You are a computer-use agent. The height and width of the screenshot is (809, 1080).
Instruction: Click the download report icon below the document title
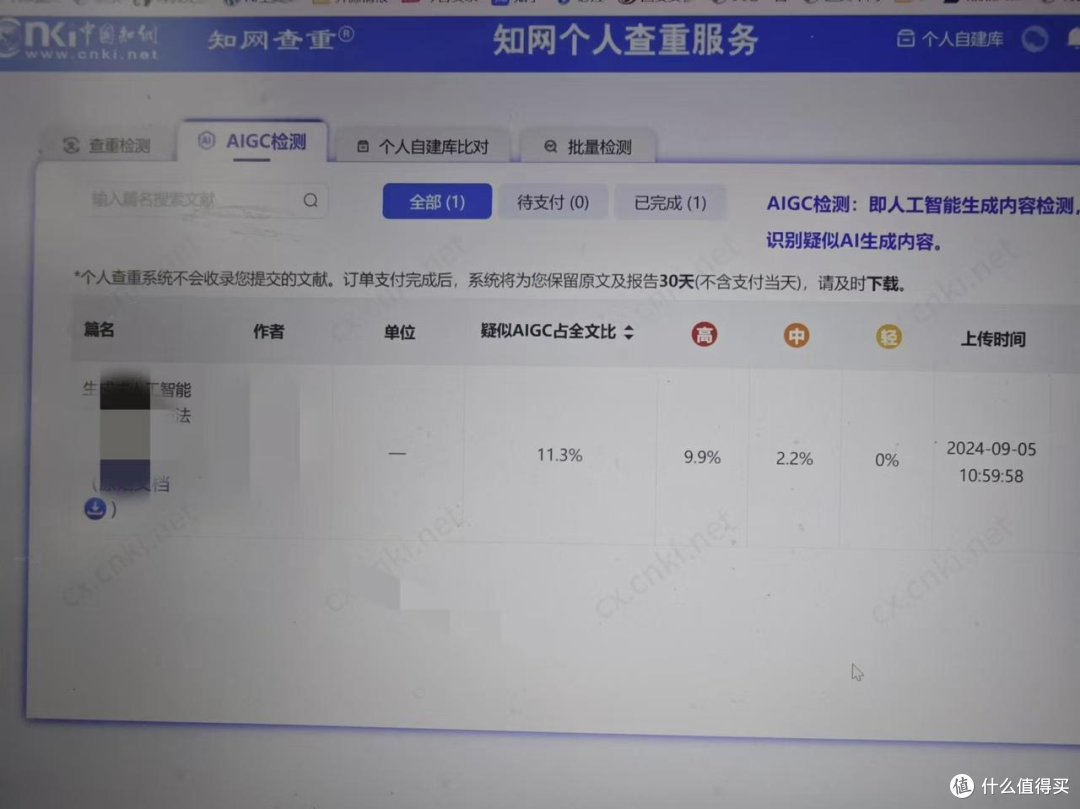point(94,508)
